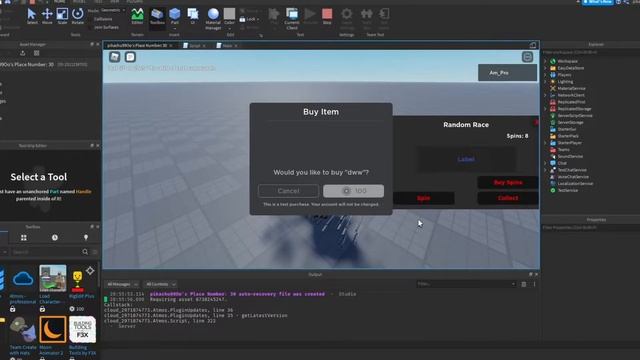640x360 pixels.
Task: Open the All Messages filter dropdown
Action: [x=122, y=284]
